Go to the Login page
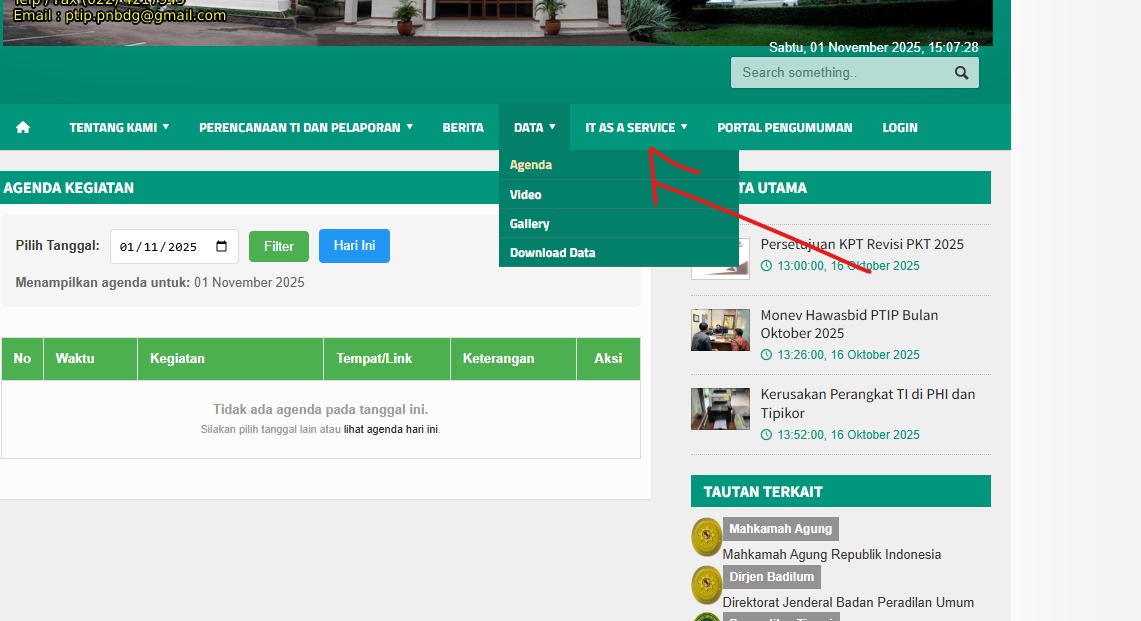Screen dimensions: 1141x621 click(899, 127)
